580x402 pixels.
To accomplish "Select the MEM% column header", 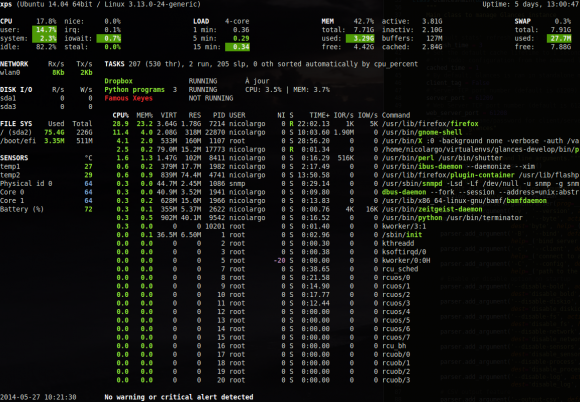I will [145, 115].
